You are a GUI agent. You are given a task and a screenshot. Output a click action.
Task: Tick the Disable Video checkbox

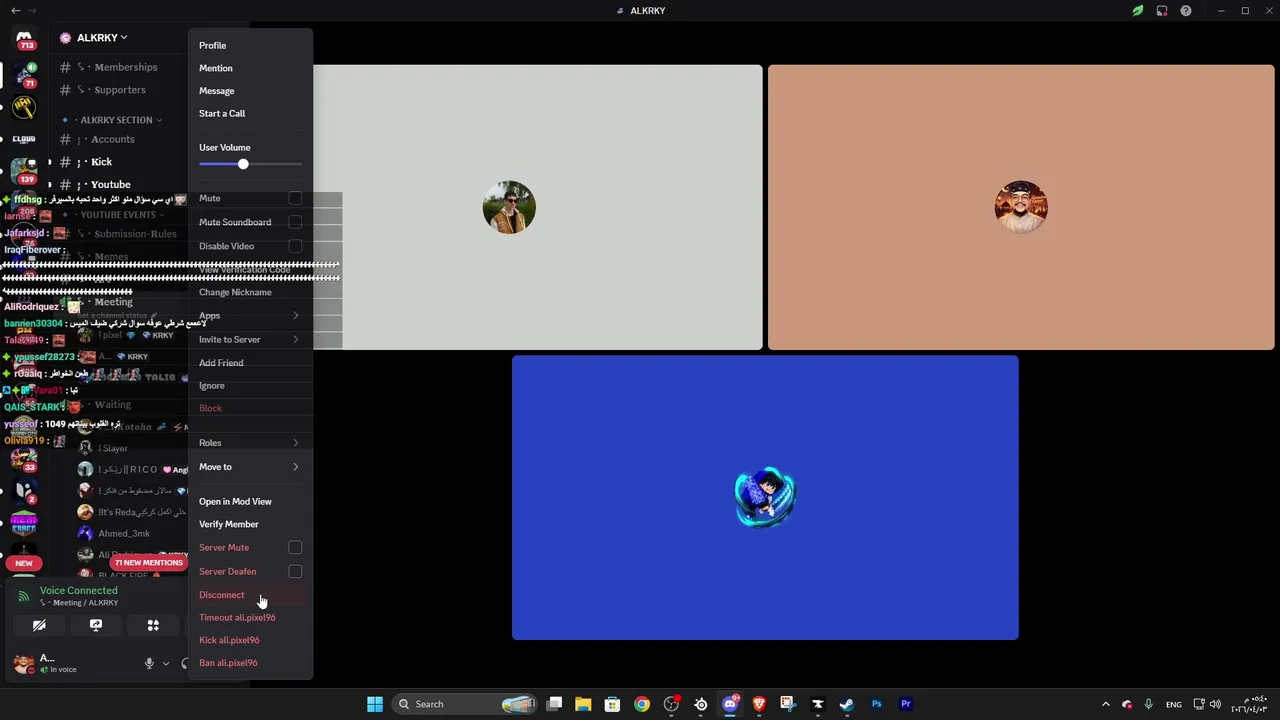point(295,246)
